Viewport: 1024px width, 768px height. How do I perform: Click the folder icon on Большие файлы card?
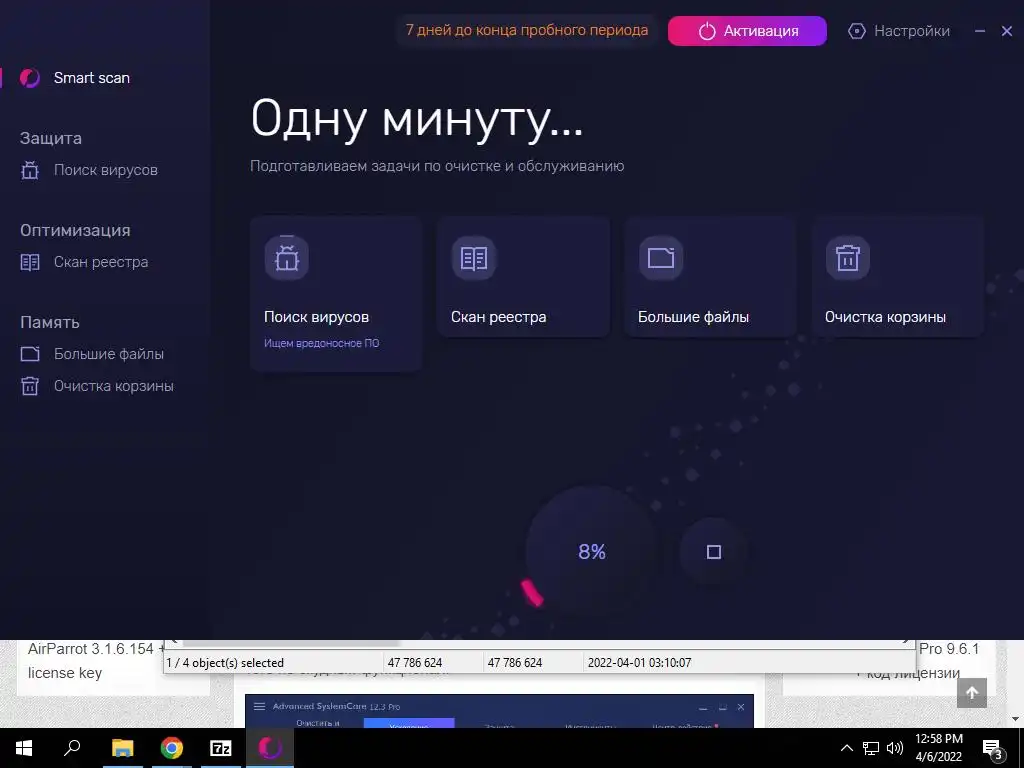coord(661,258)
